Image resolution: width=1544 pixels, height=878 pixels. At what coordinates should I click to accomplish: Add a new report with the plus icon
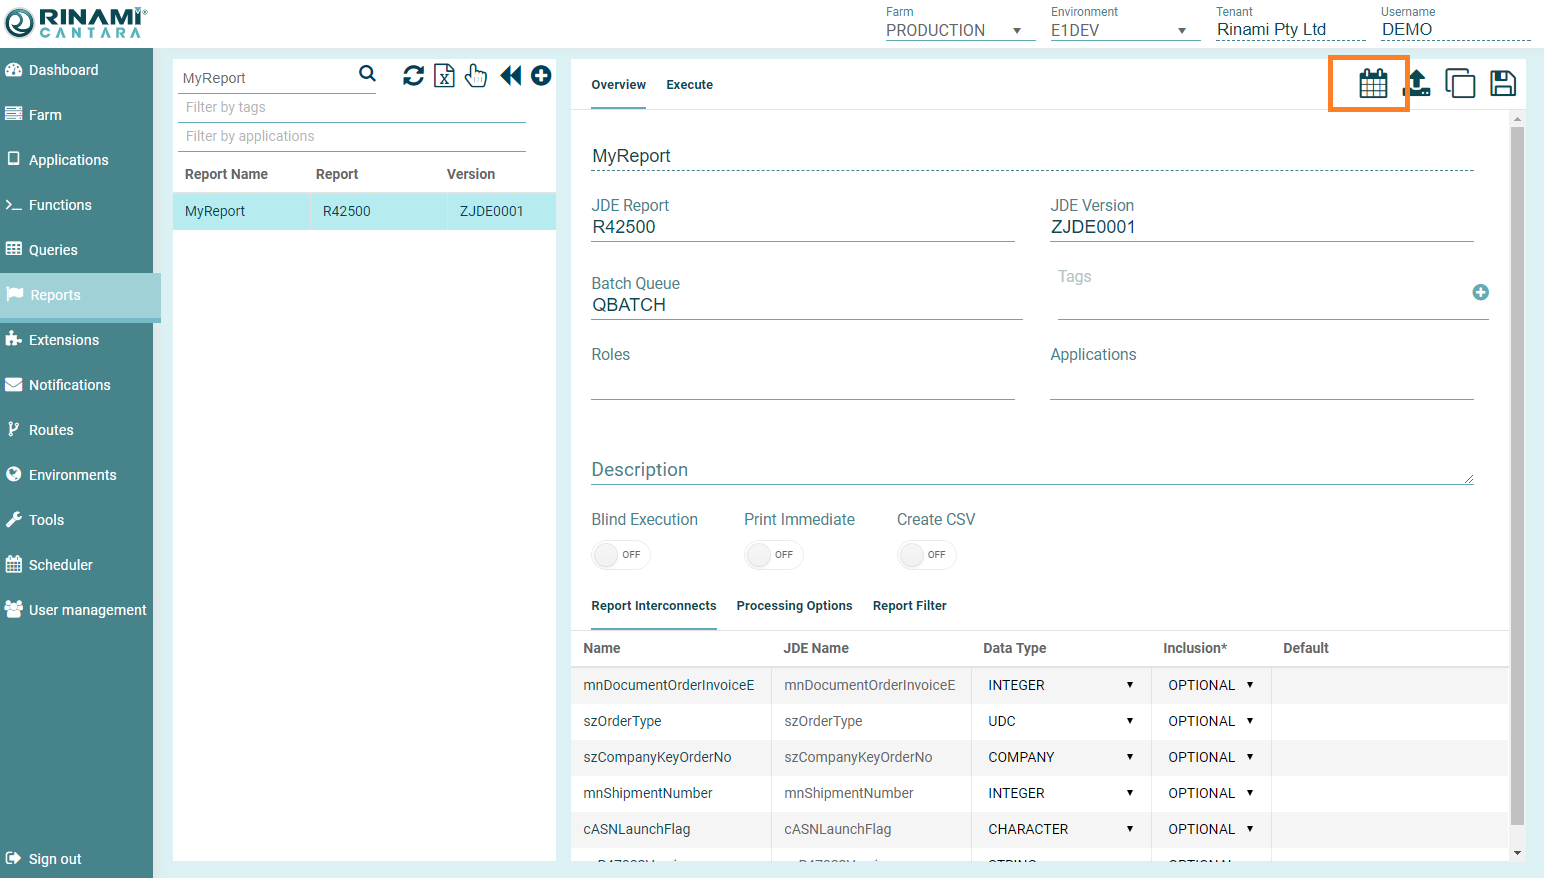(x=541, y=76)
